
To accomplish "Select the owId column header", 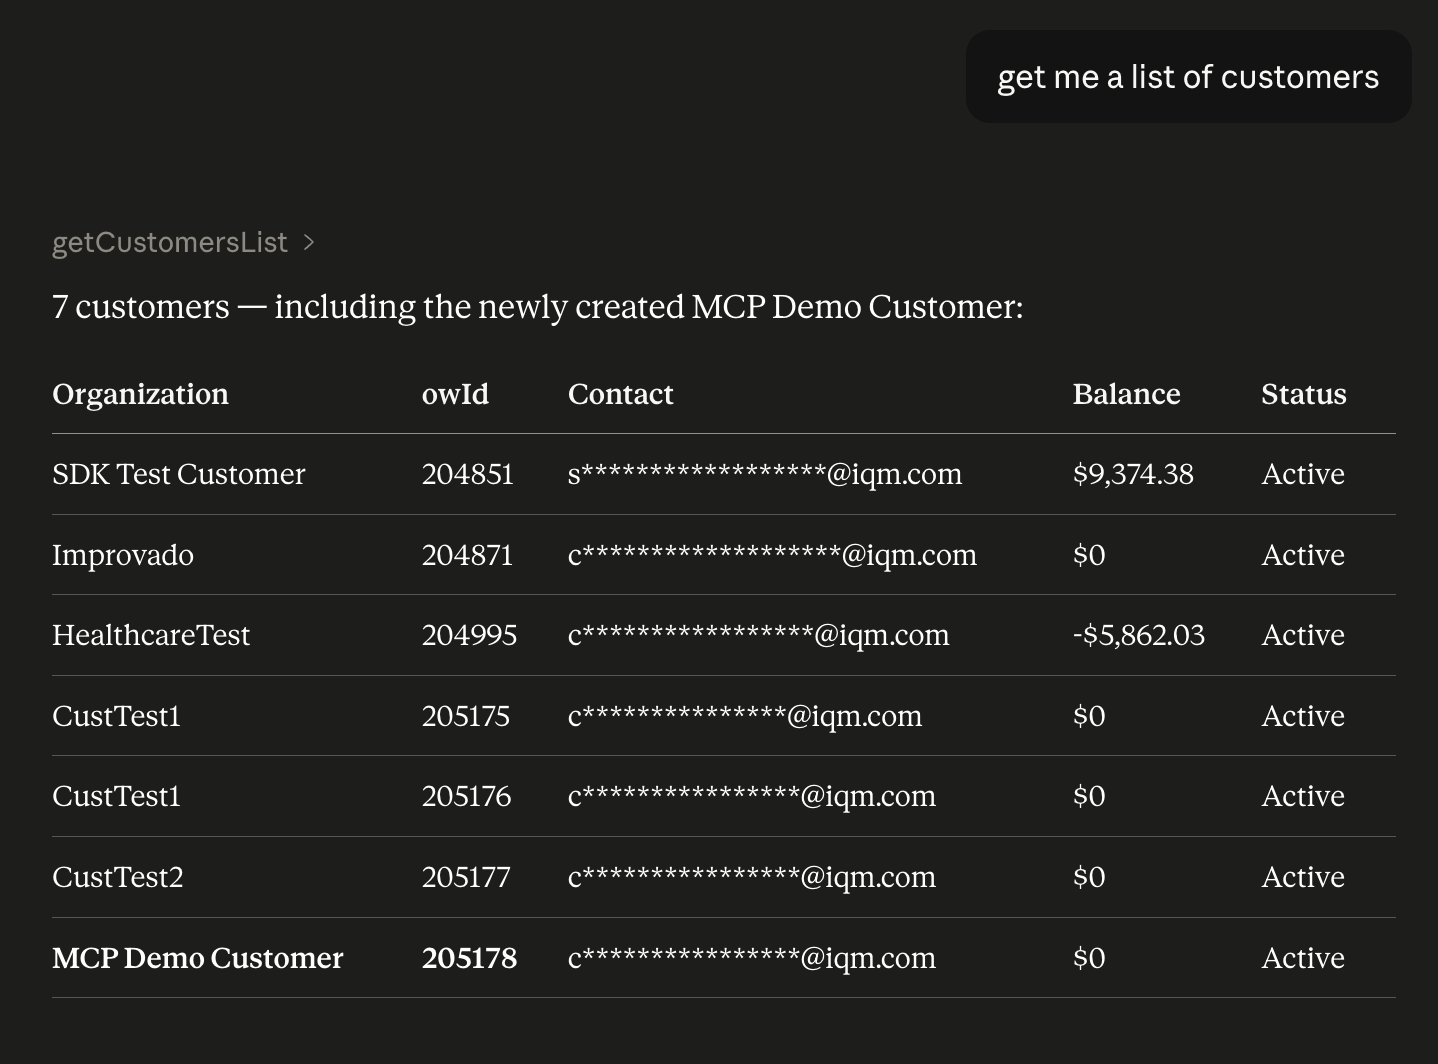I will pyautogui.click(x=455, y=394).
